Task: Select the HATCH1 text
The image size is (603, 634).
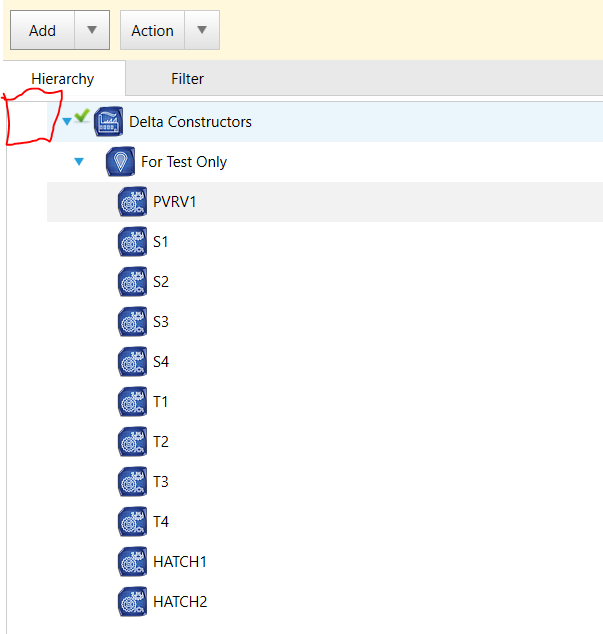Action: pos(180,562)
